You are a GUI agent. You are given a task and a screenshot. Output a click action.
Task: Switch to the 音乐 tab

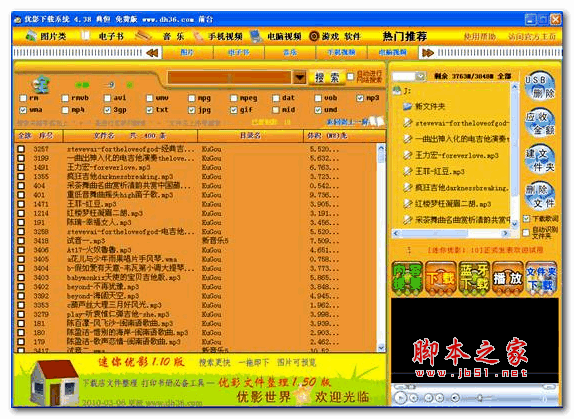tap(290, 53)
